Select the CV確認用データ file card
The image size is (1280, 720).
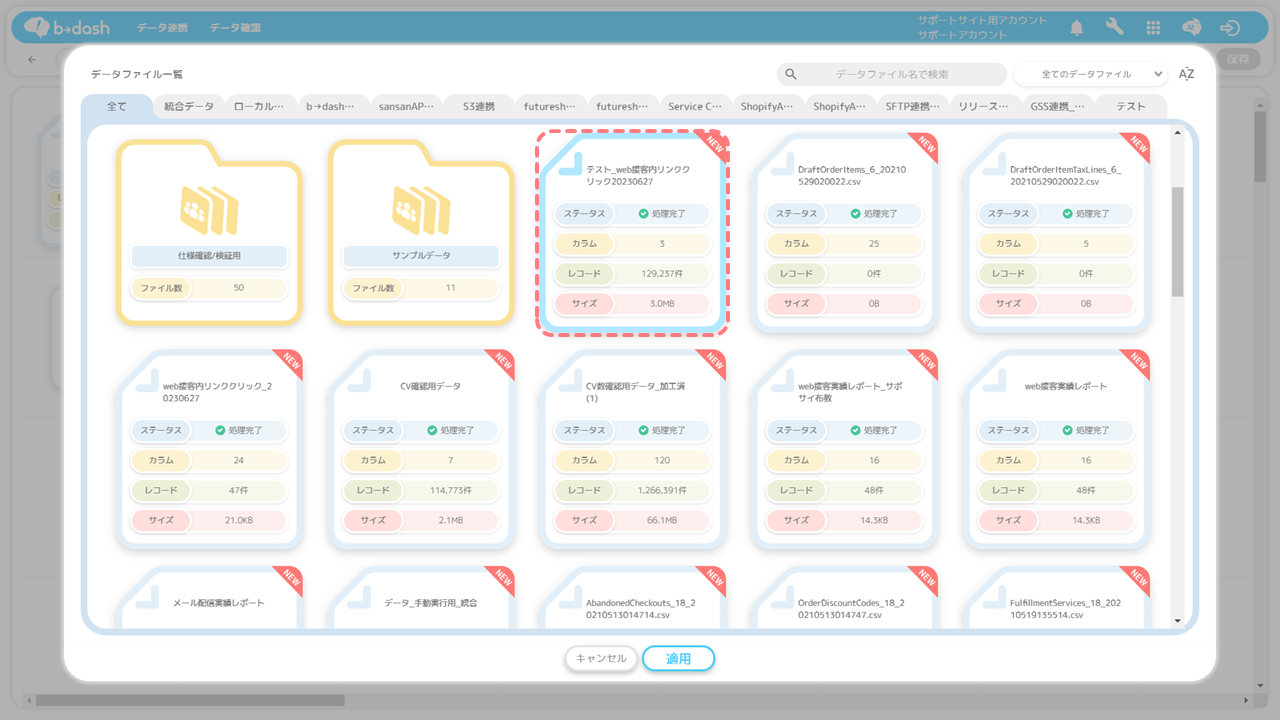pos(422,449)
